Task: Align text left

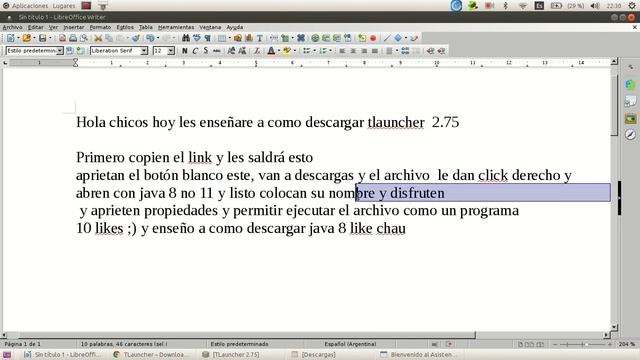Action: tap(342, 51)
